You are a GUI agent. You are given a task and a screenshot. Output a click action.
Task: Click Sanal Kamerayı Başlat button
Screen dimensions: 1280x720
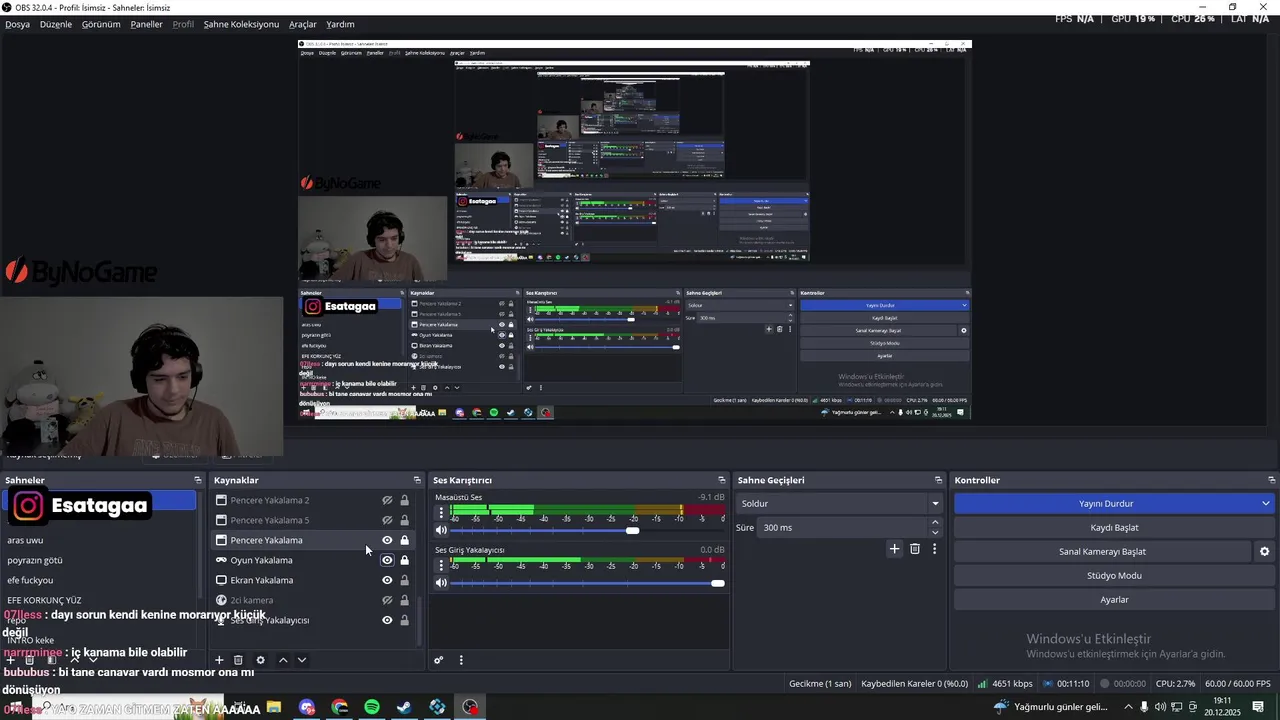click(1102, 551)
